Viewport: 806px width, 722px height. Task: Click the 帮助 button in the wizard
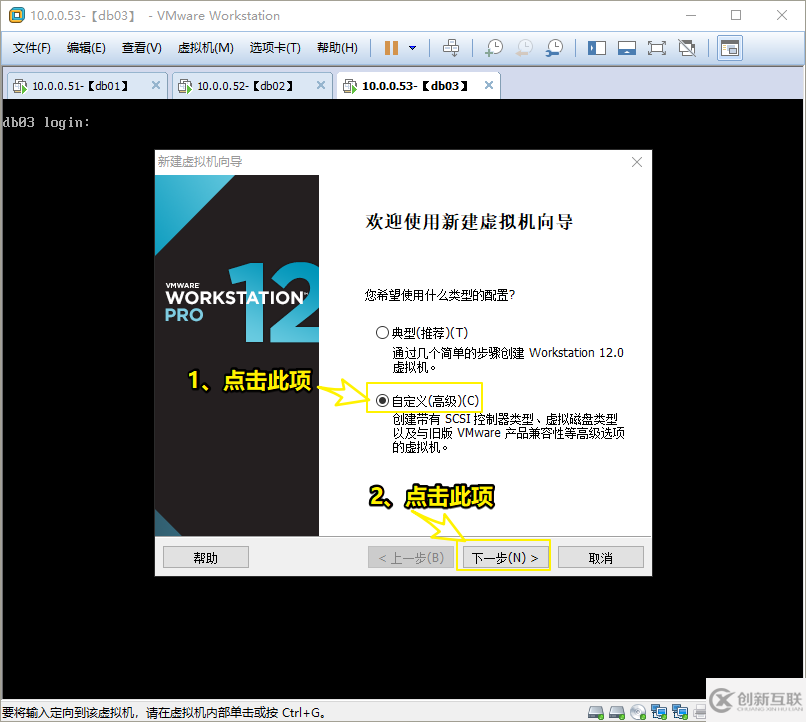coord(206,557)
